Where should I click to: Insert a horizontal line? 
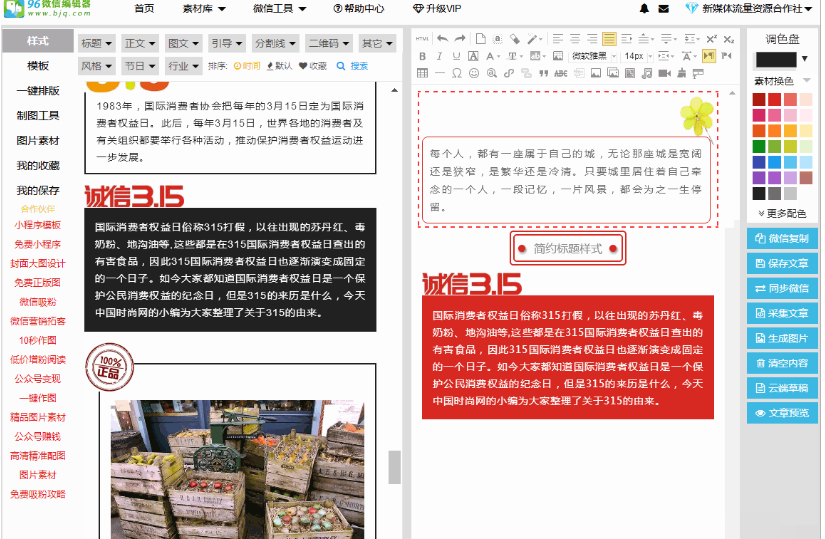tap(440, 73)
